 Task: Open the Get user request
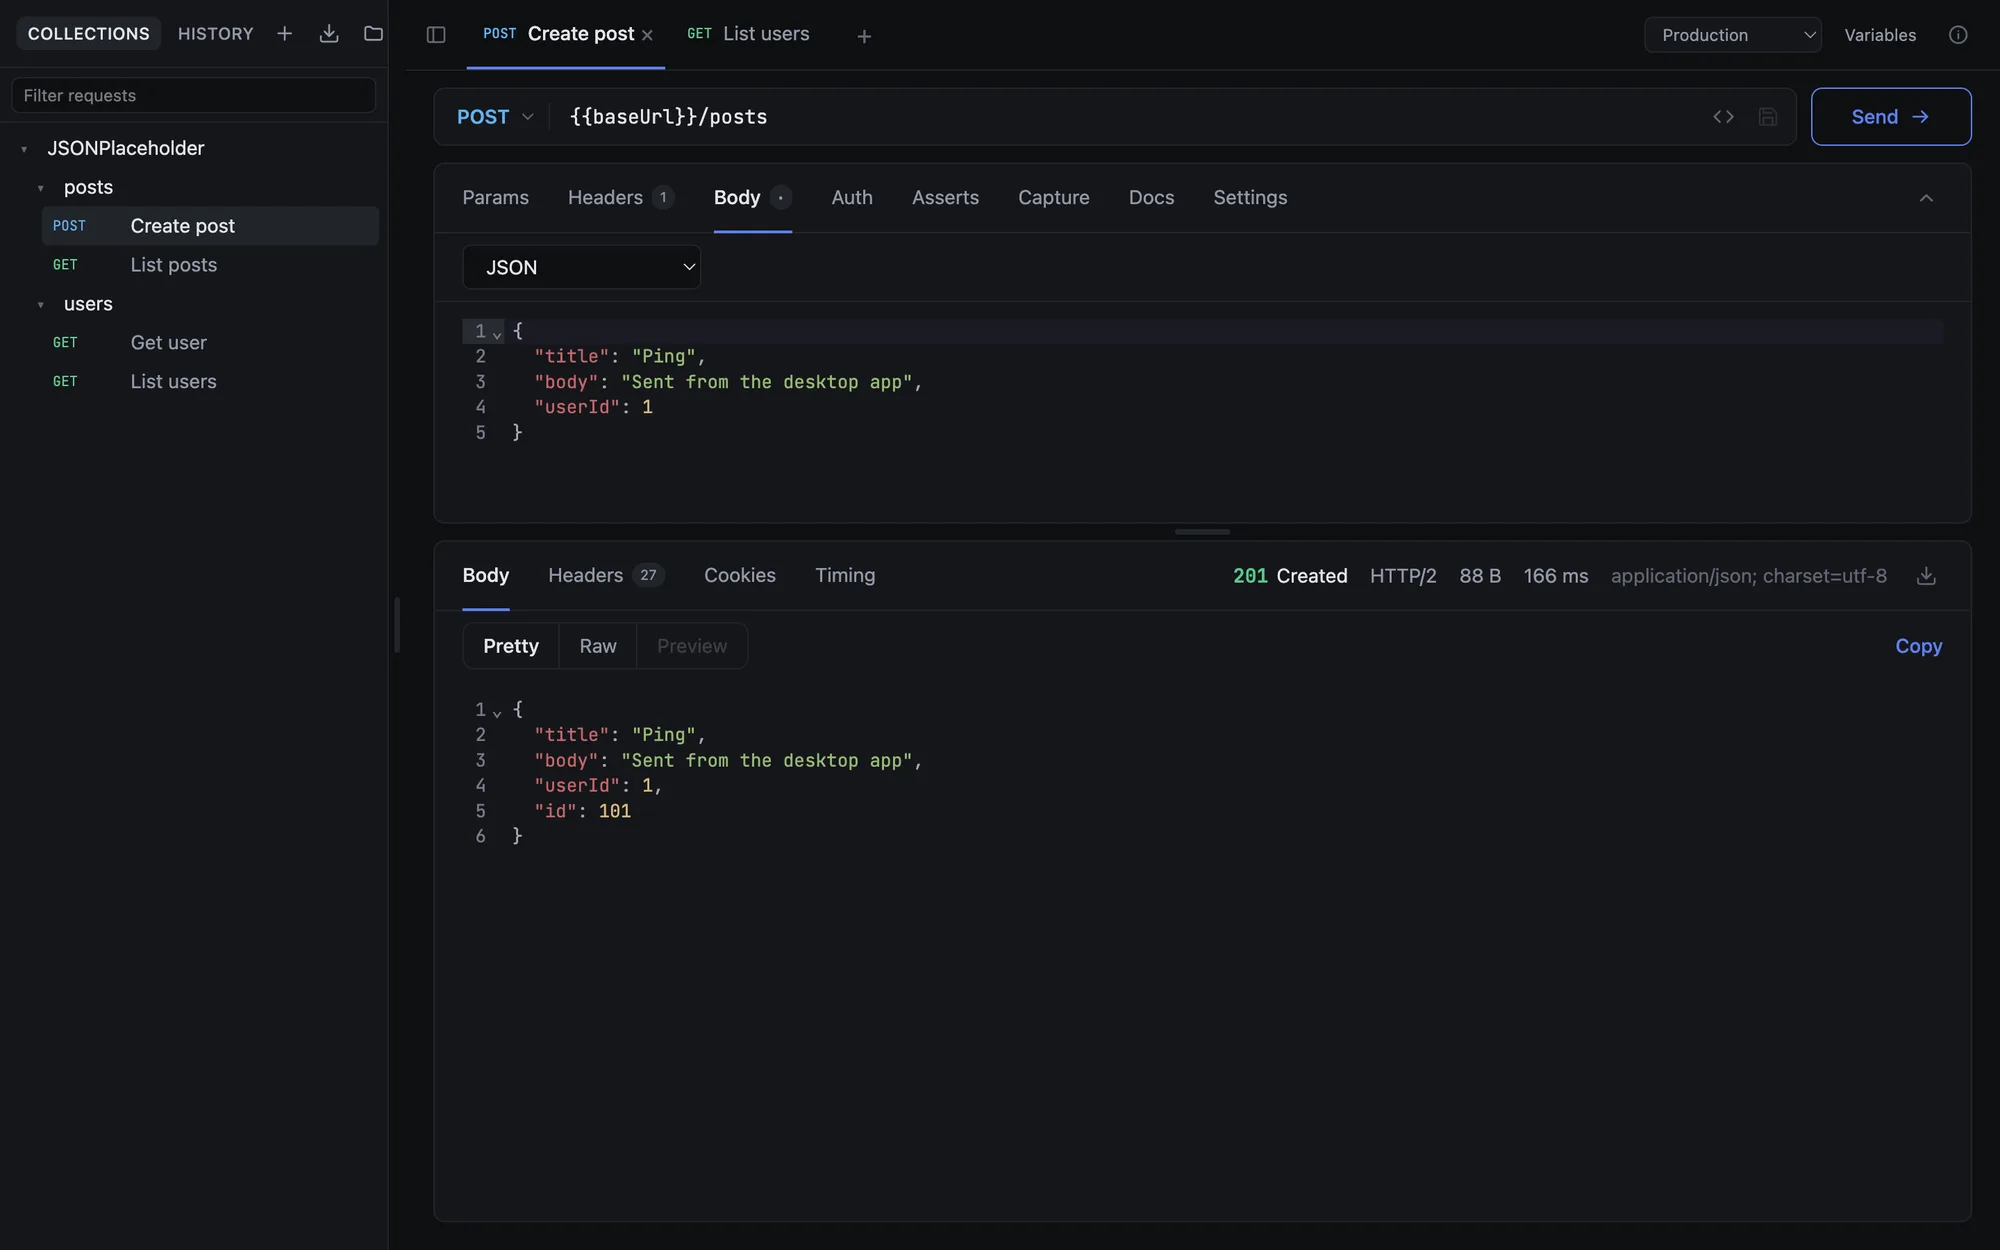(210, 343)
